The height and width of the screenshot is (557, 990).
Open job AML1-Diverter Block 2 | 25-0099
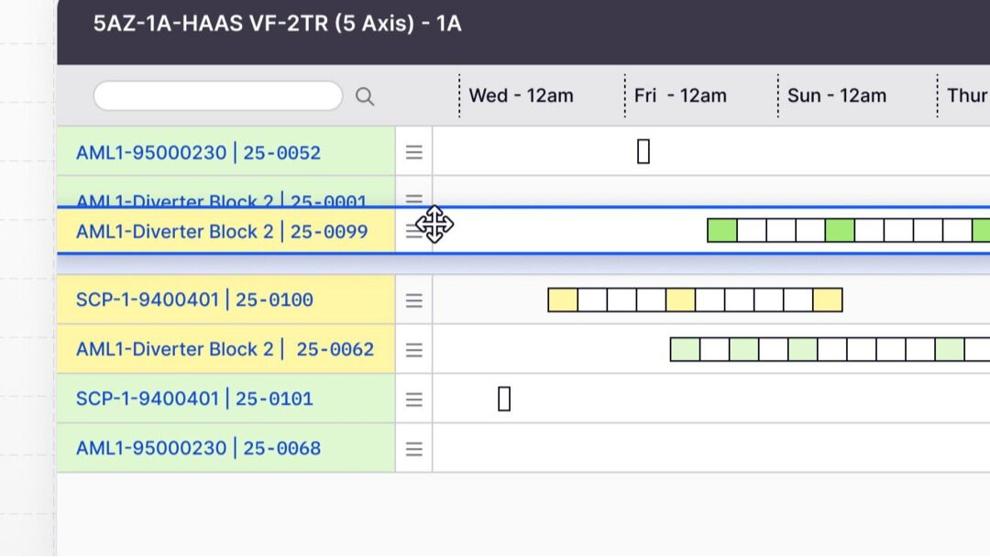pos(222,232)
